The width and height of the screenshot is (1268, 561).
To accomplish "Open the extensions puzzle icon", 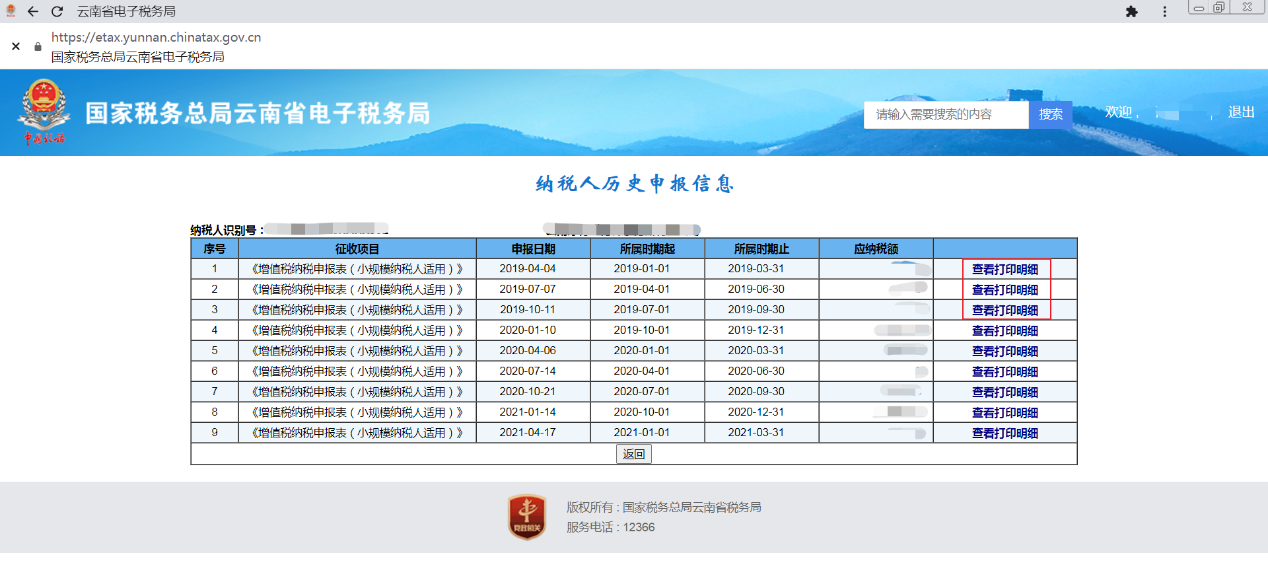I will coord(1132,11).
